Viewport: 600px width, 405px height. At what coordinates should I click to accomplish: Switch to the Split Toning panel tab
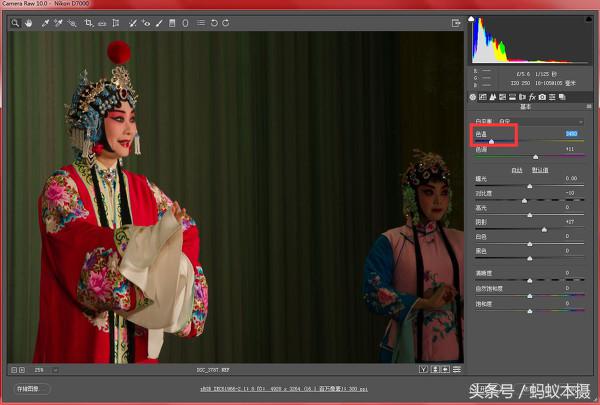[x=512, y=97]
